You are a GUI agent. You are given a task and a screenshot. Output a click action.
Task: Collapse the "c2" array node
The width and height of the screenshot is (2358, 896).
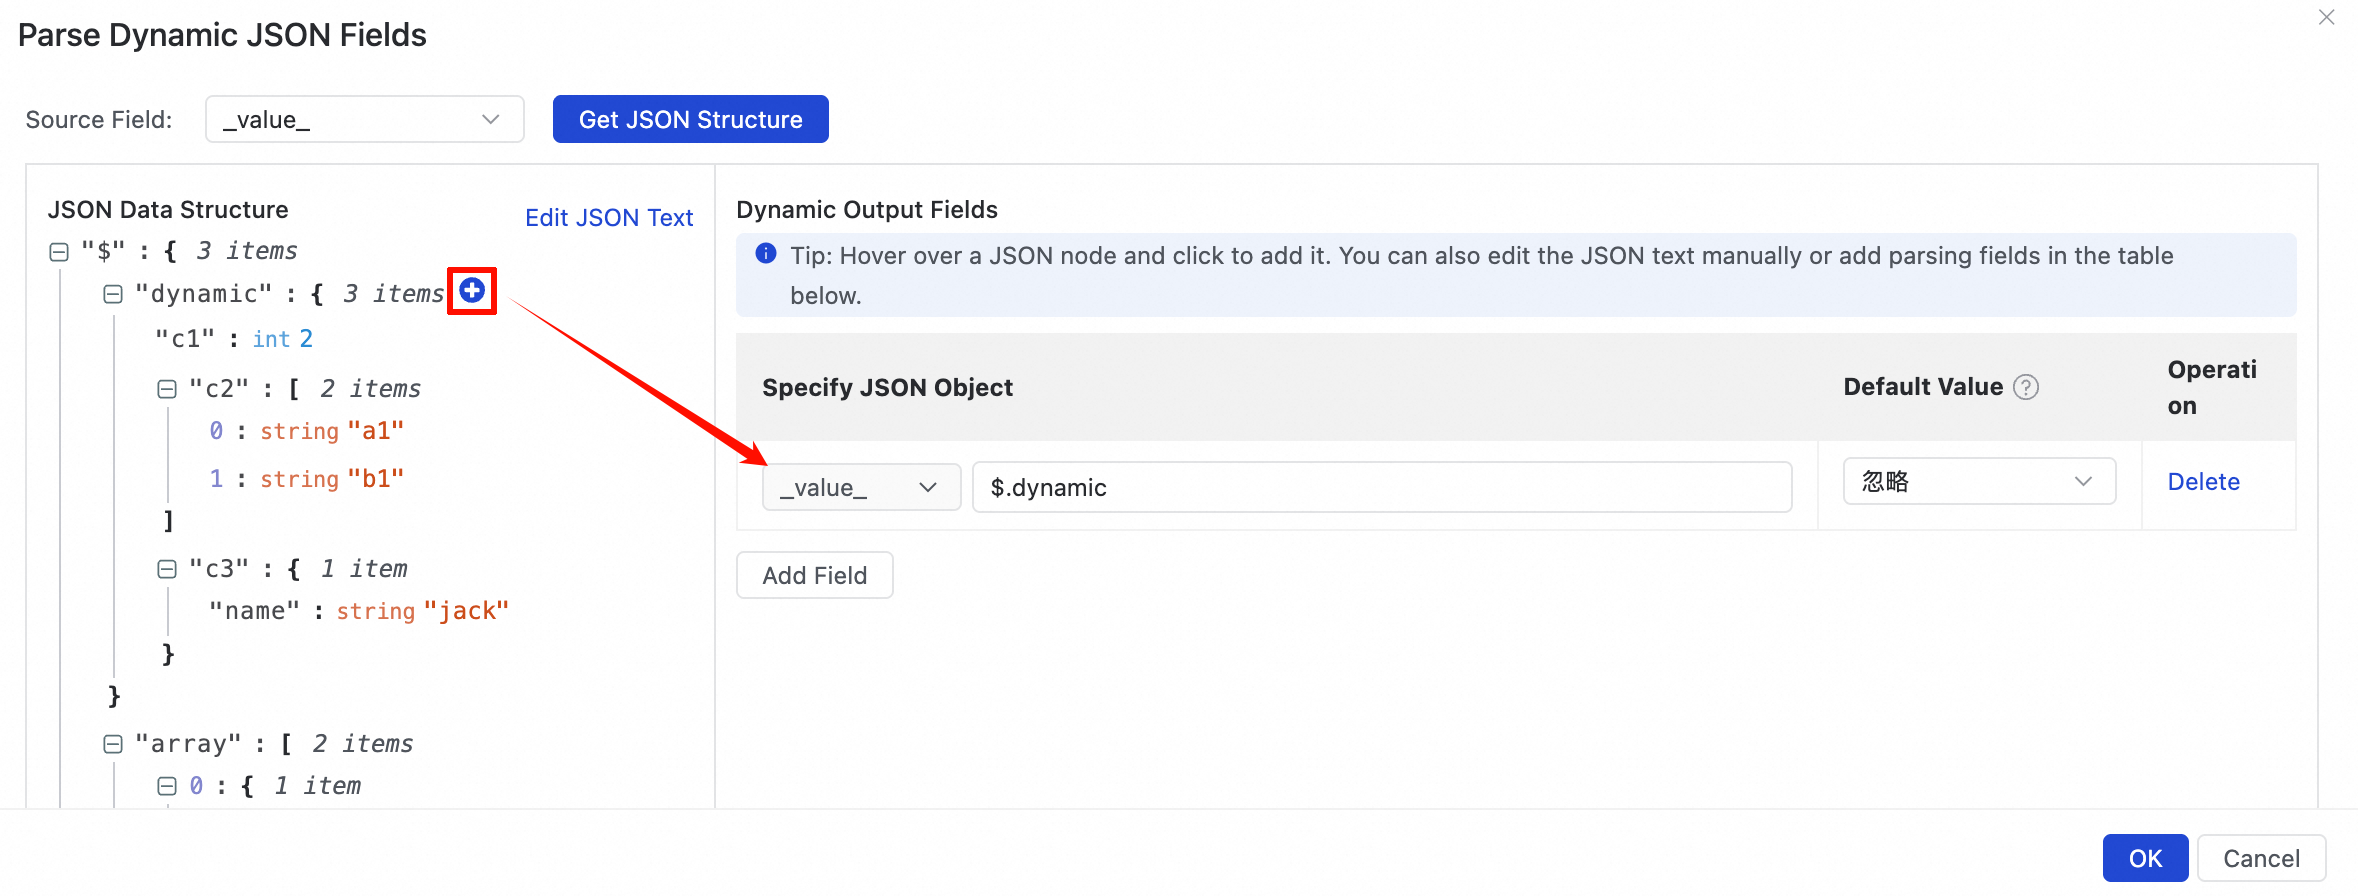167,389
